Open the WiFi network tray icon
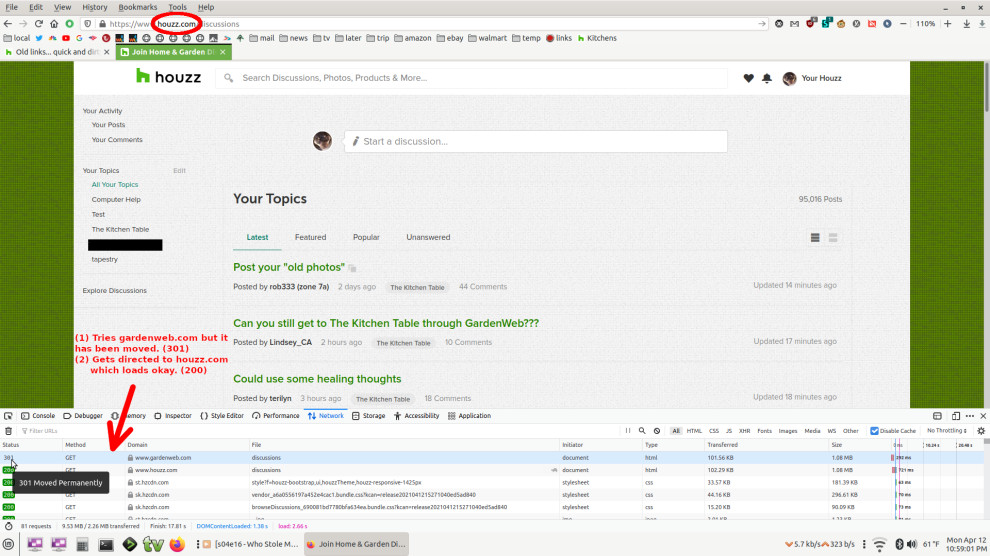990x556 pixels. (879, 544)
